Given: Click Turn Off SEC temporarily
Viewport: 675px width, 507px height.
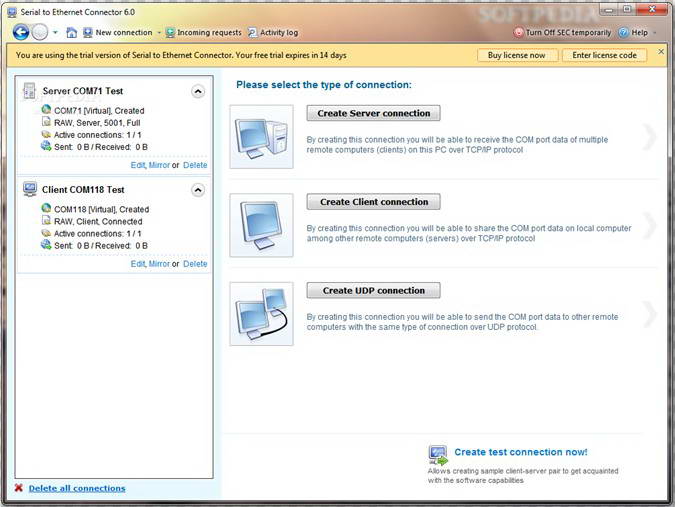Looking at the screenshot, I should [562, 32].
